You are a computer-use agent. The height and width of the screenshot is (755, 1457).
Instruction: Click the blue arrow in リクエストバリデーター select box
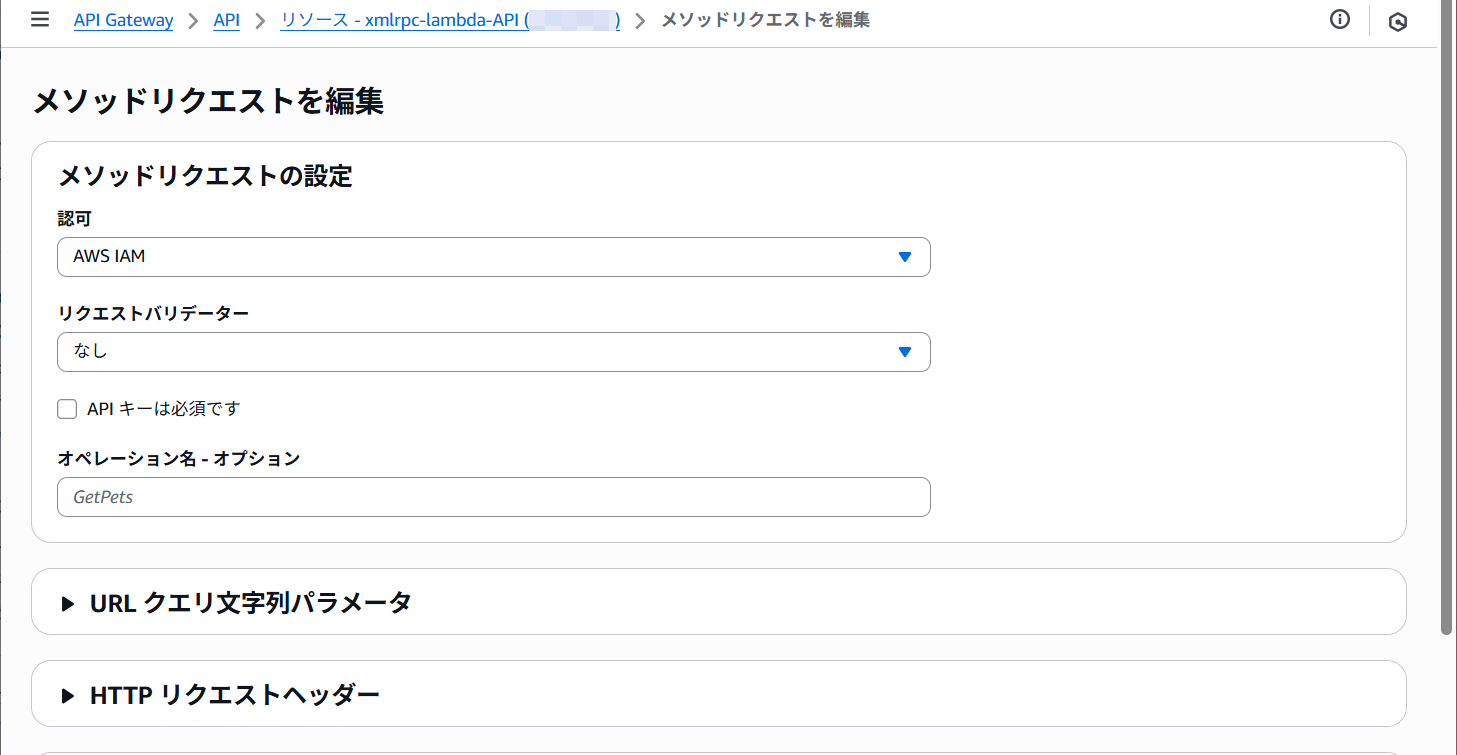pos(904,352)
